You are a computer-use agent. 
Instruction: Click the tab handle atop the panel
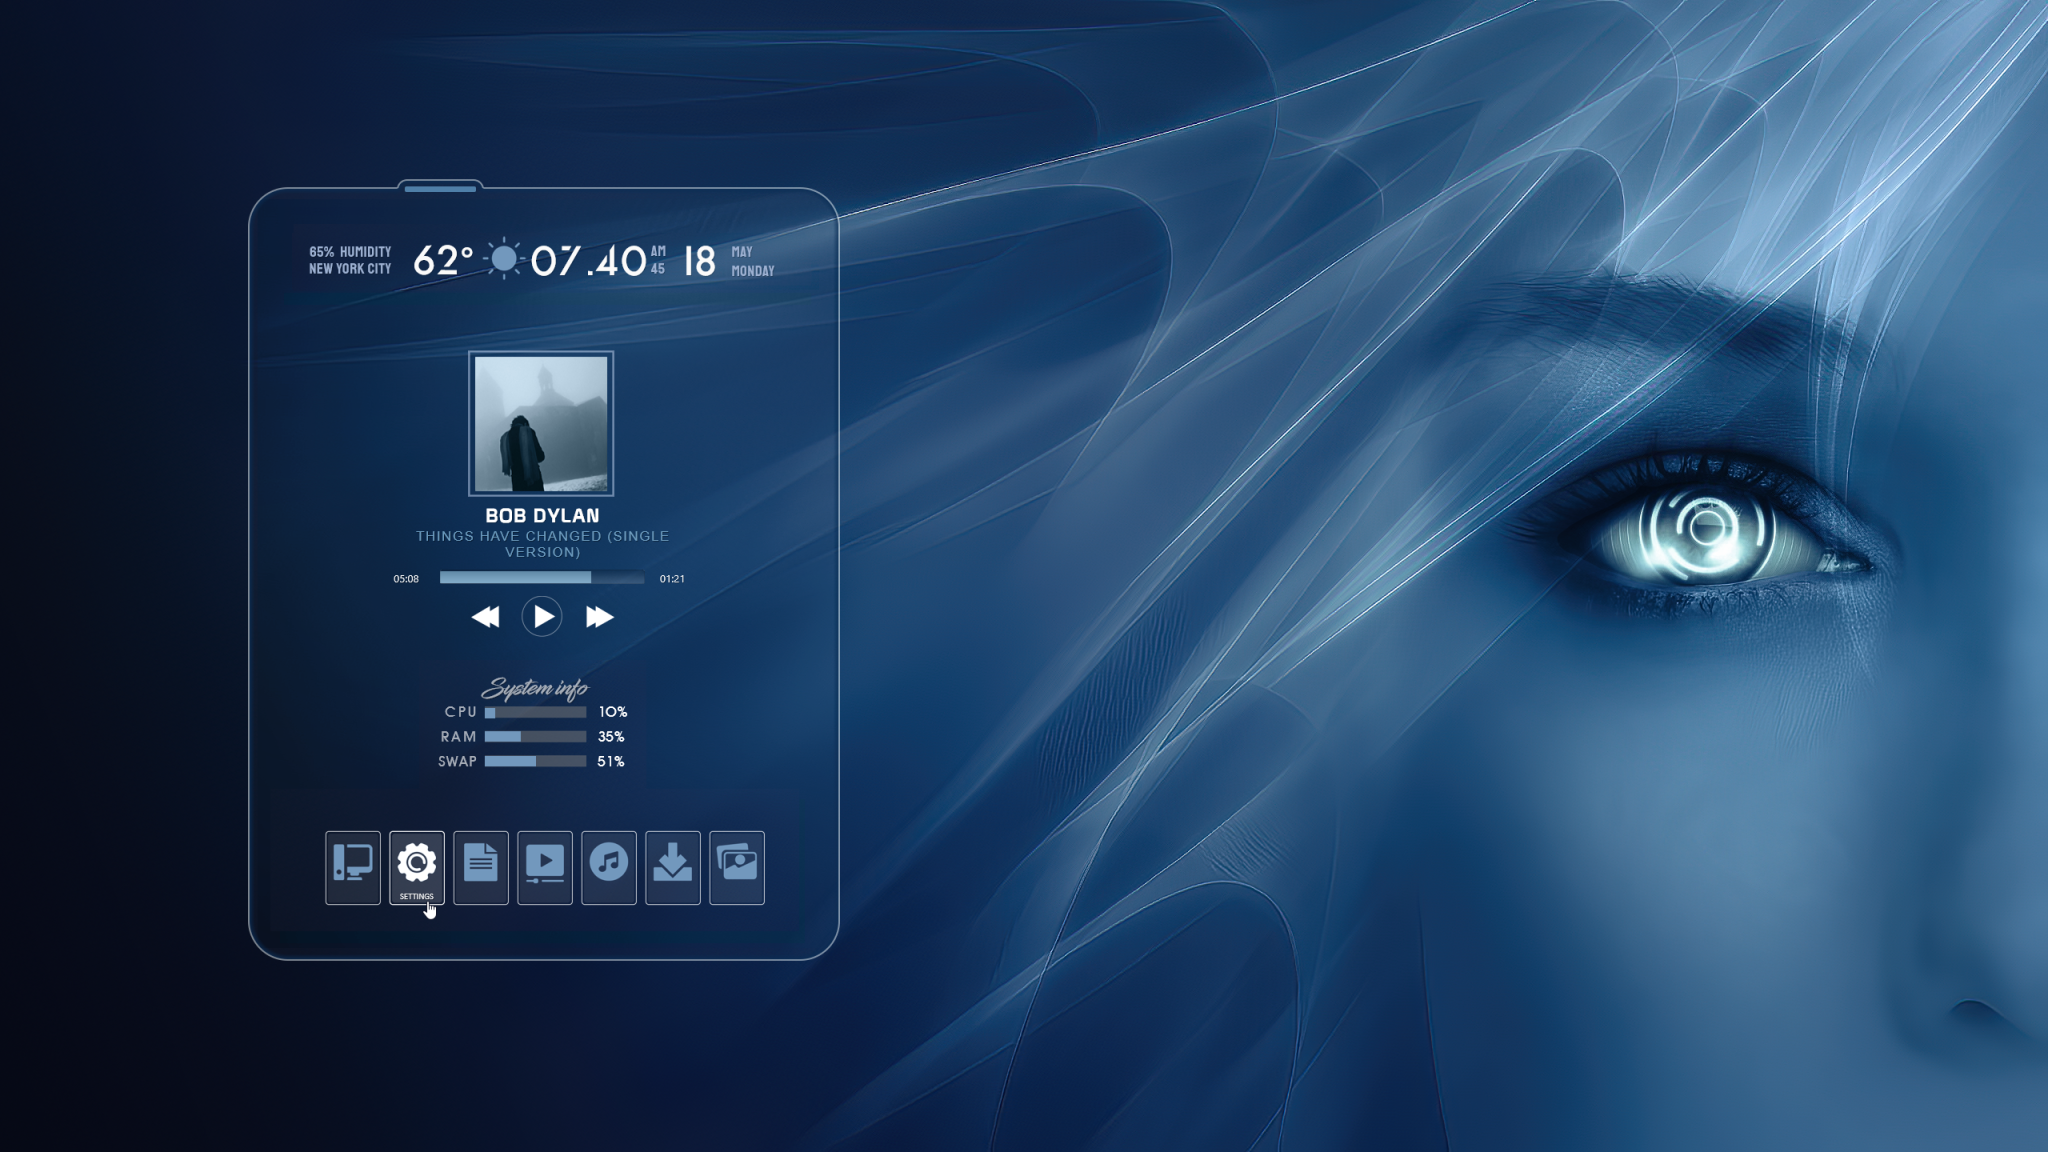440,187
